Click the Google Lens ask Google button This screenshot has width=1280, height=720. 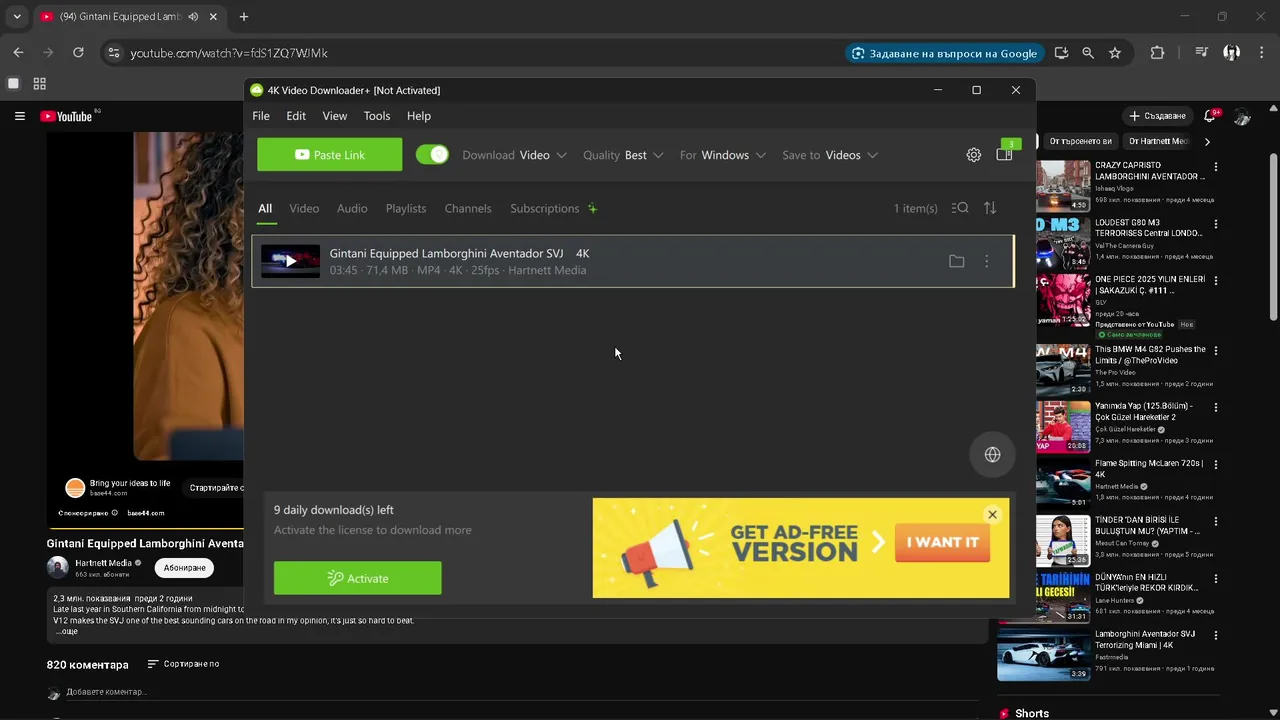[x=945, y=53]
